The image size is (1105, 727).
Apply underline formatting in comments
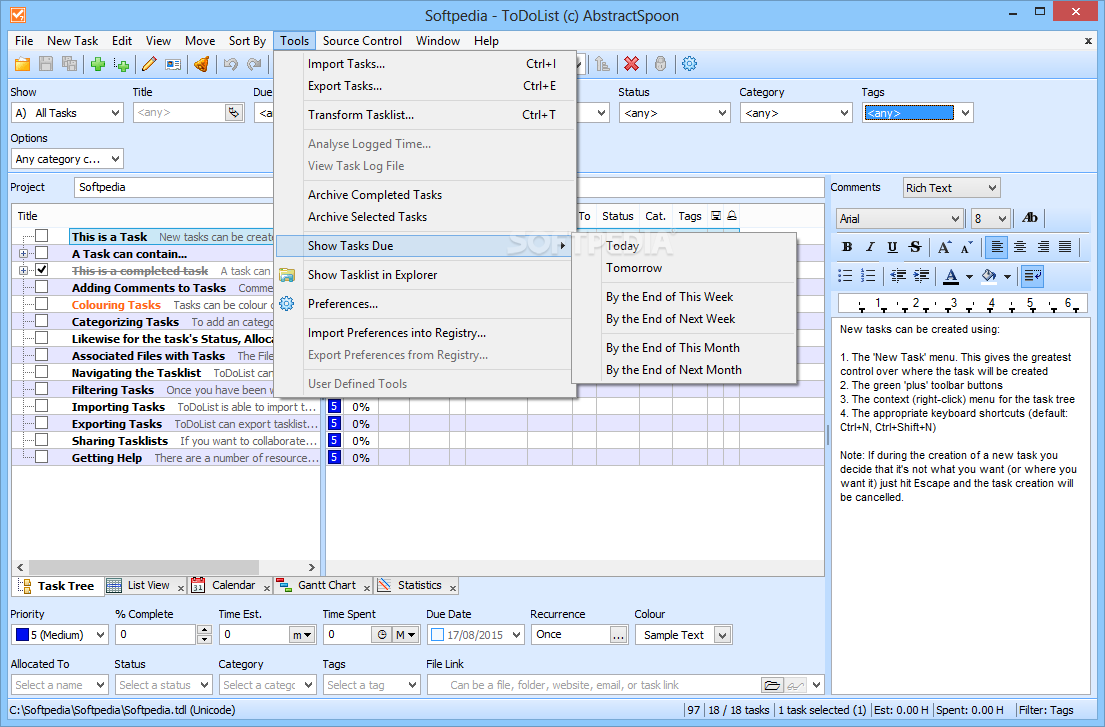[892, 247]
